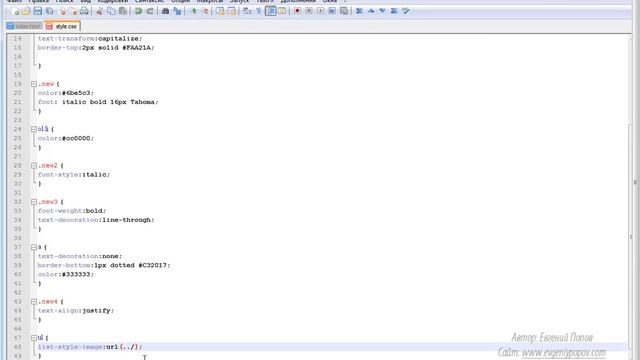Click the 'font-weight:bold;' declaration
Viewport: 640px width, 360px height.
click(72, 211)
